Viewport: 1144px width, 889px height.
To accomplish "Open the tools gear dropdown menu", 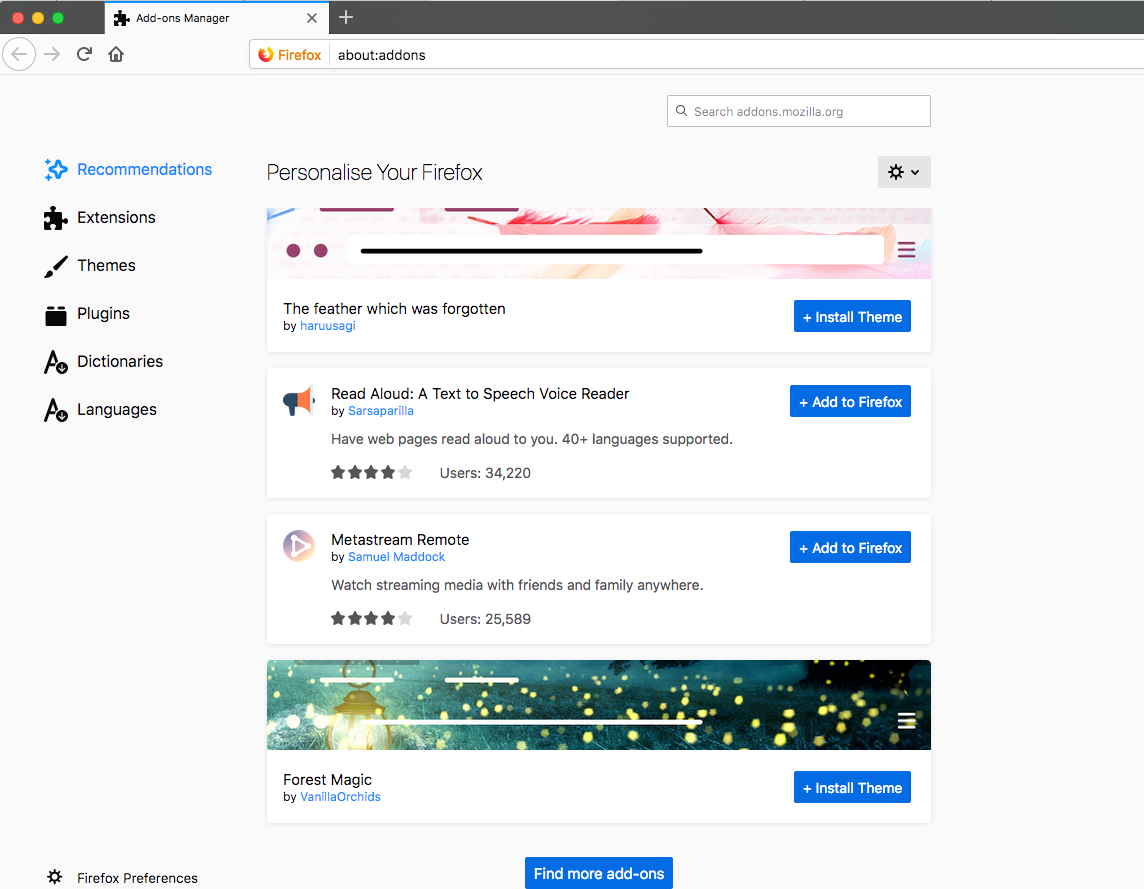I will click(903, 171).
